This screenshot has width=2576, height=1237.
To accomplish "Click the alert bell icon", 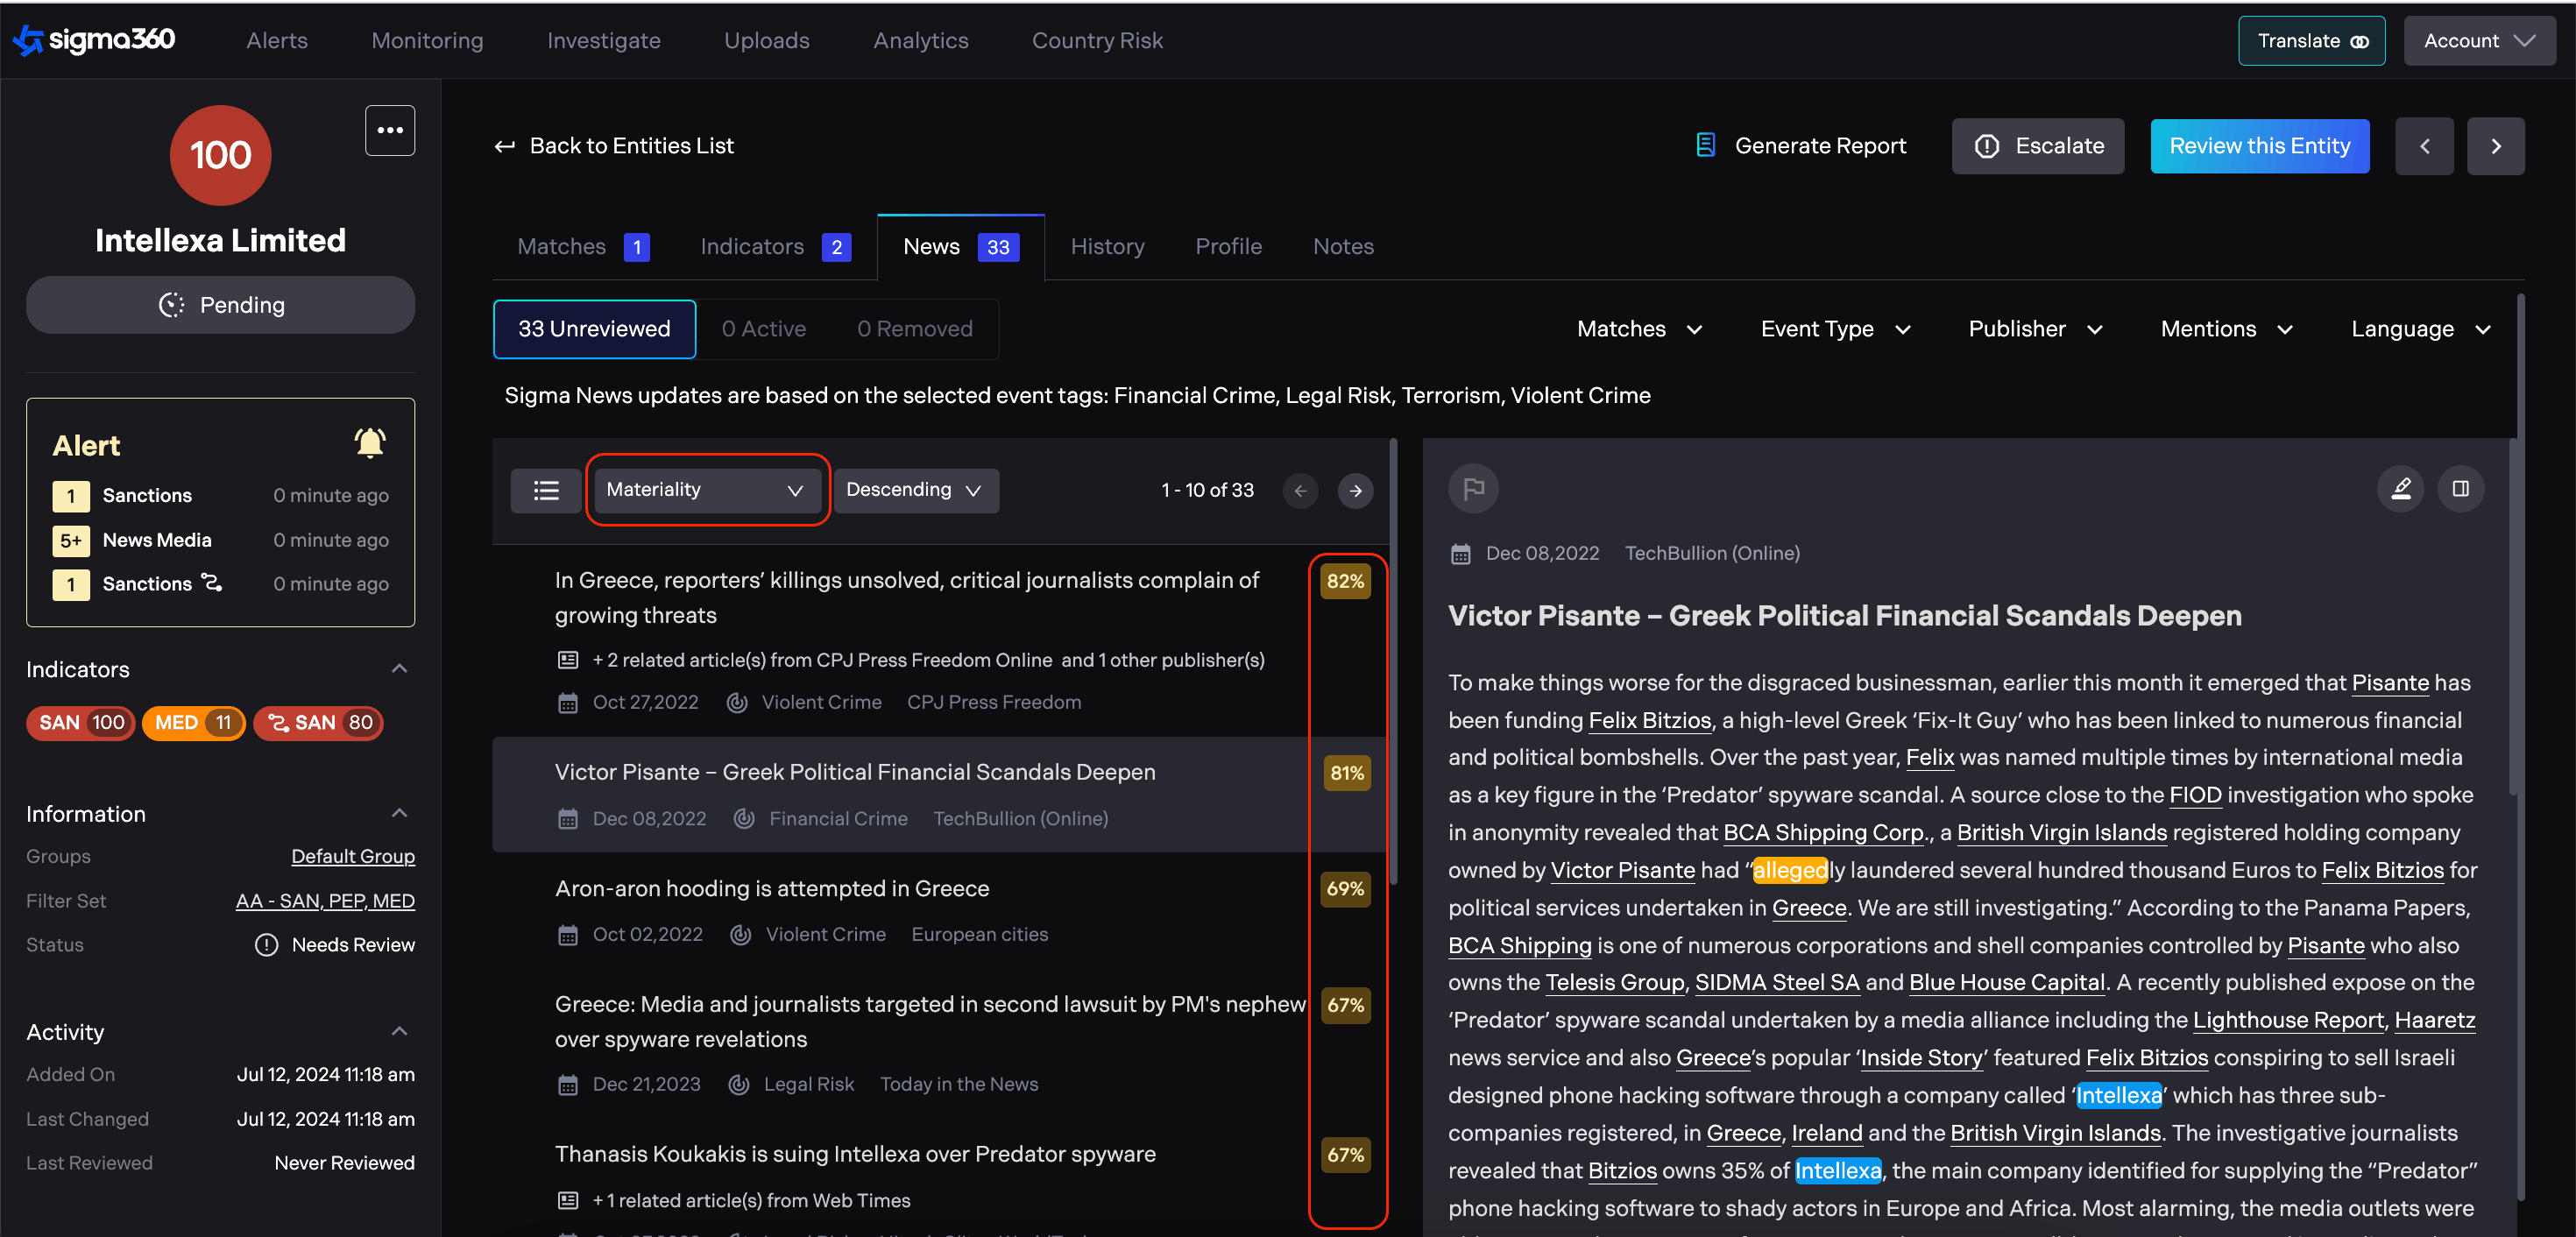I will (370, 443).
